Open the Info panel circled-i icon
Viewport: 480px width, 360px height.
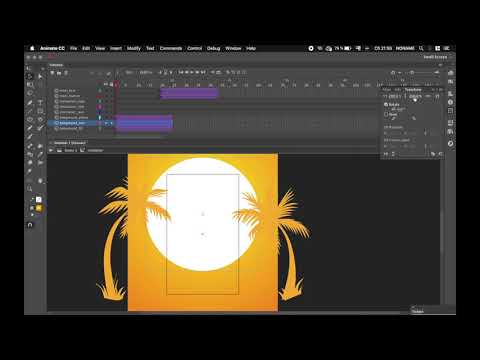point(451,102)
